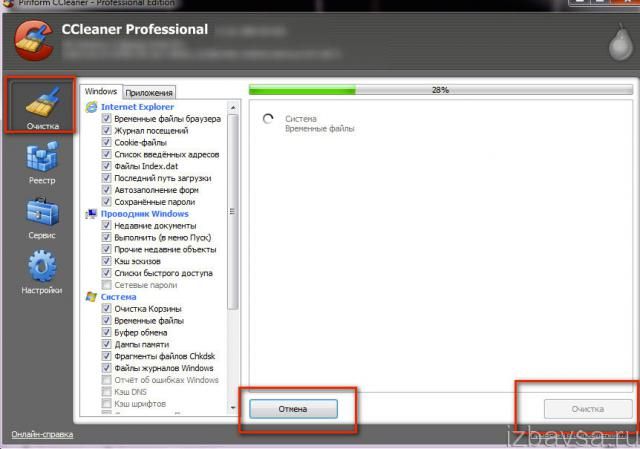The width and height of the screenshot is (640, 449).
Task: Toggle Файлы журналов Windows checkbox
Action: click(x=106, y=368)
